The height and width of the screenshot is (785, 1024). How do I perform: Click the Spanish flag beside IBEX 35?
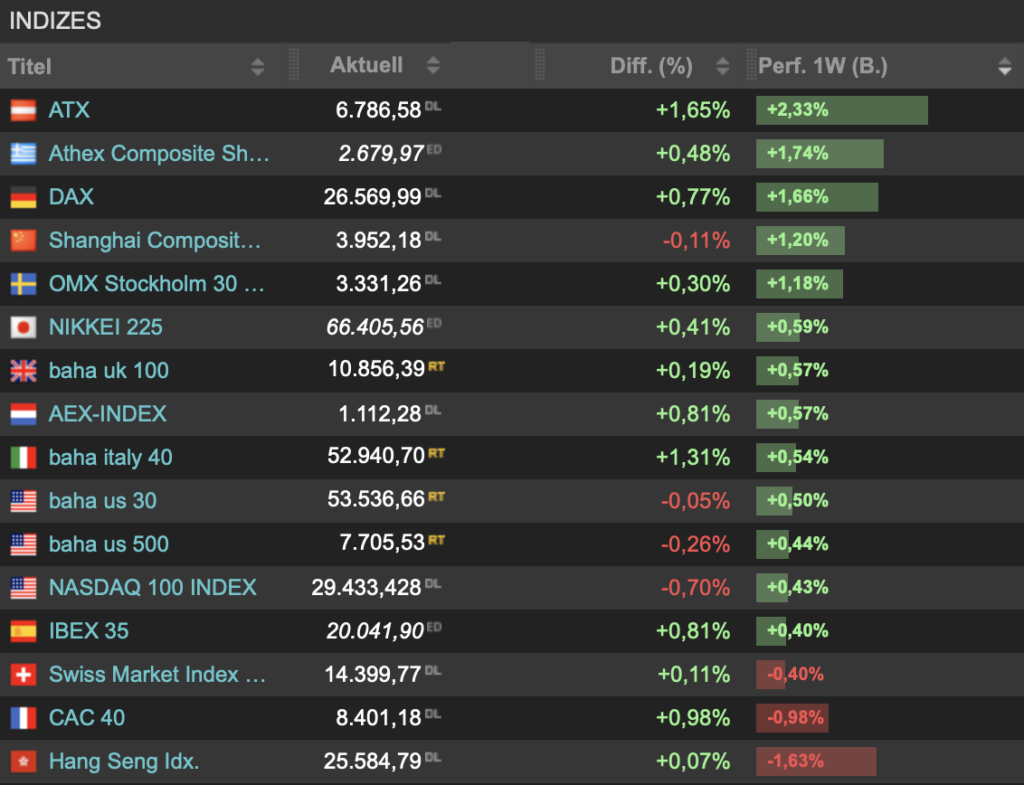(x=24, y=632)
